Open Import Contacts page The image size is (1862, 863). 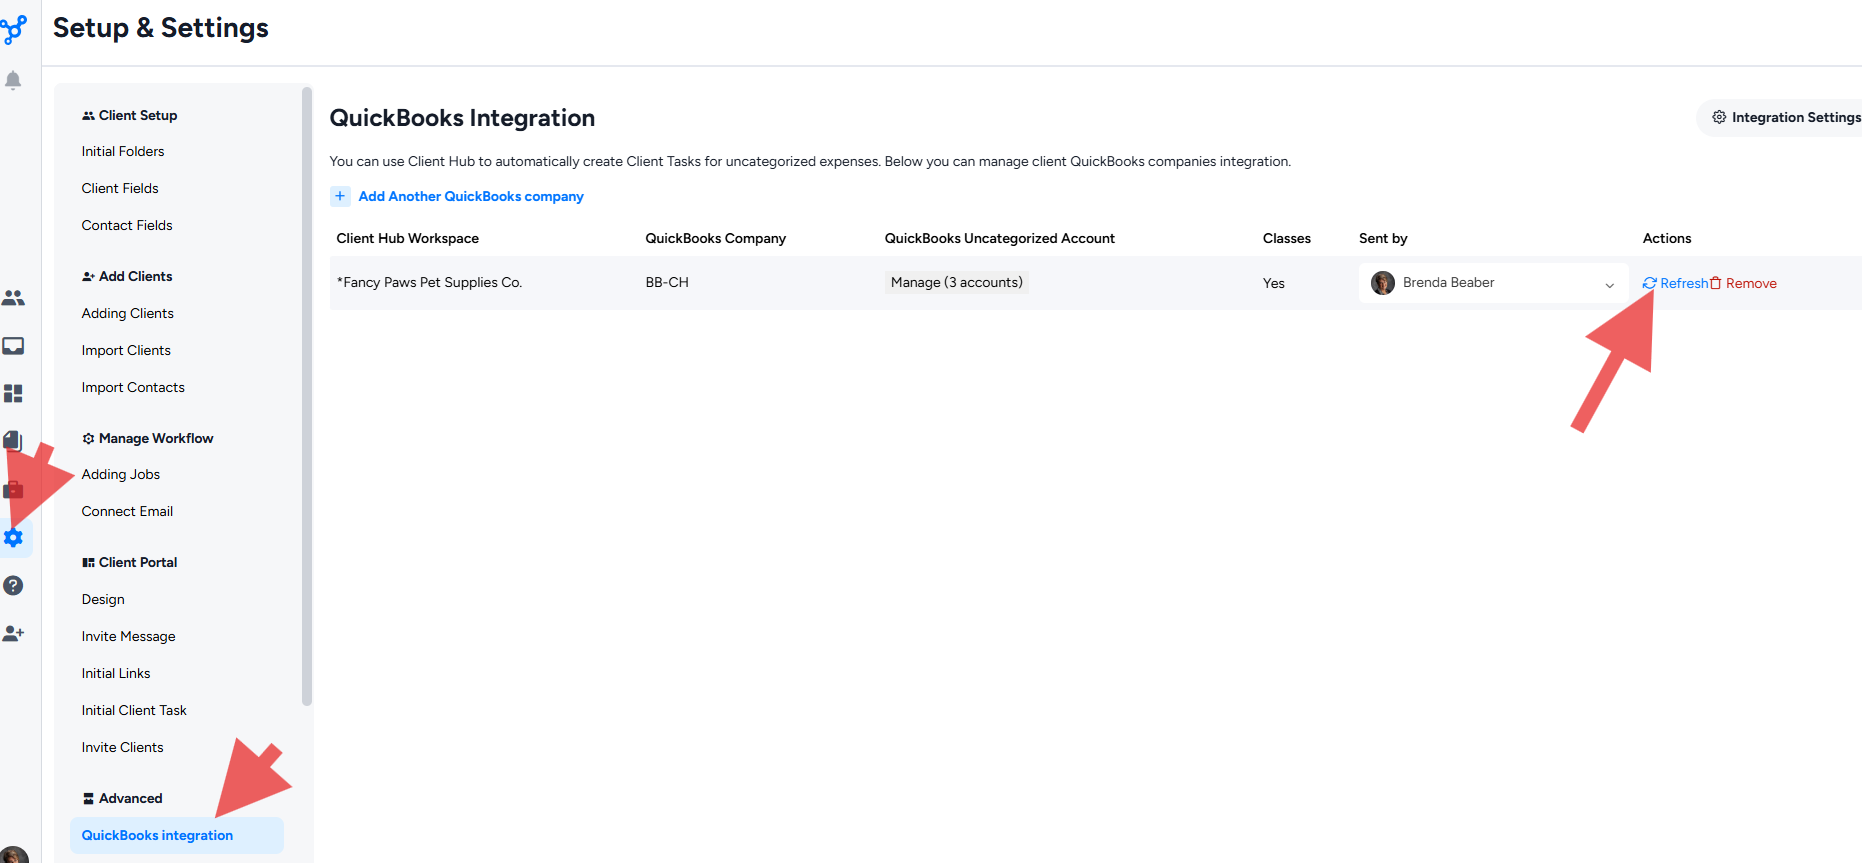click(x=133, y=387)
